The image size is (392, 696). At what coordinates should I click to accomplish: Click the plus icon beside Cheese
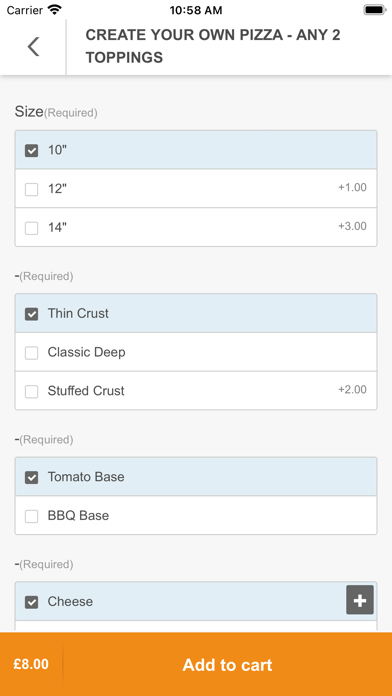coord(360,600)
